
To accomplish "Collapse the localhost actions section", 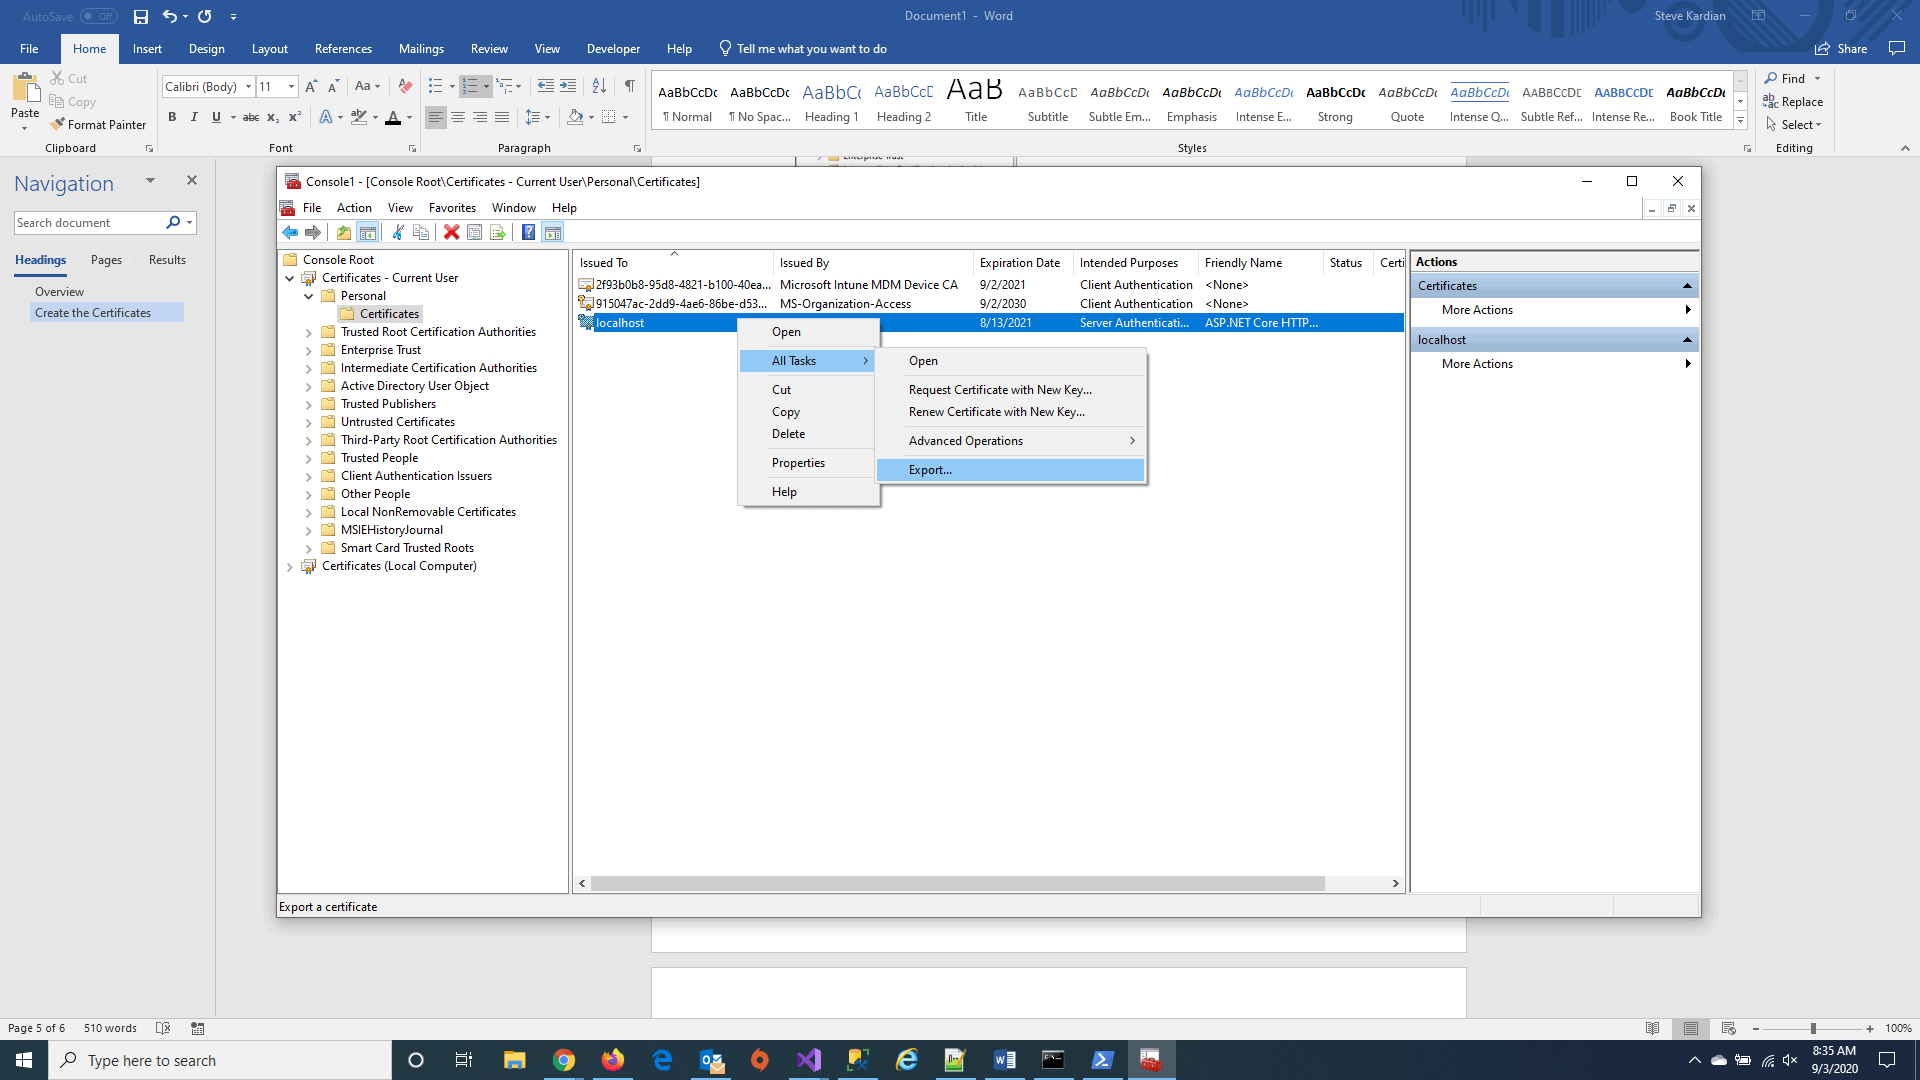I will (1687, 340).
